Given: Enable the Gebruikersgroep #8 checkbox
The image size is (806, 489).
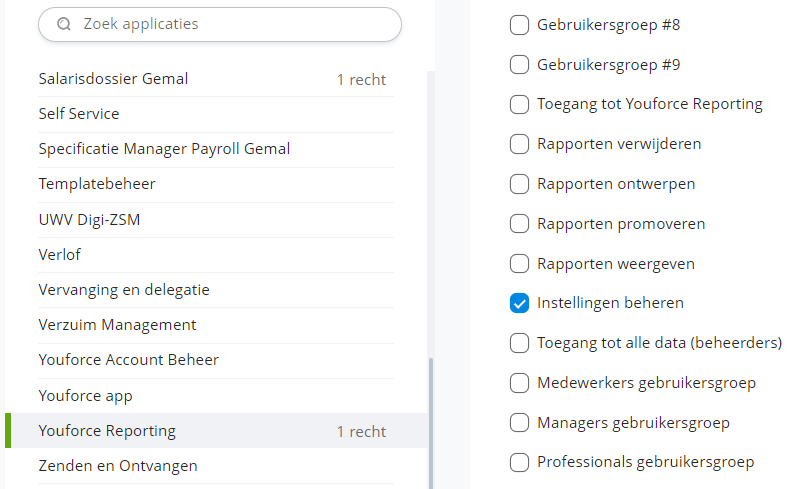Looking at the screenshot, I should pos(519,26).
